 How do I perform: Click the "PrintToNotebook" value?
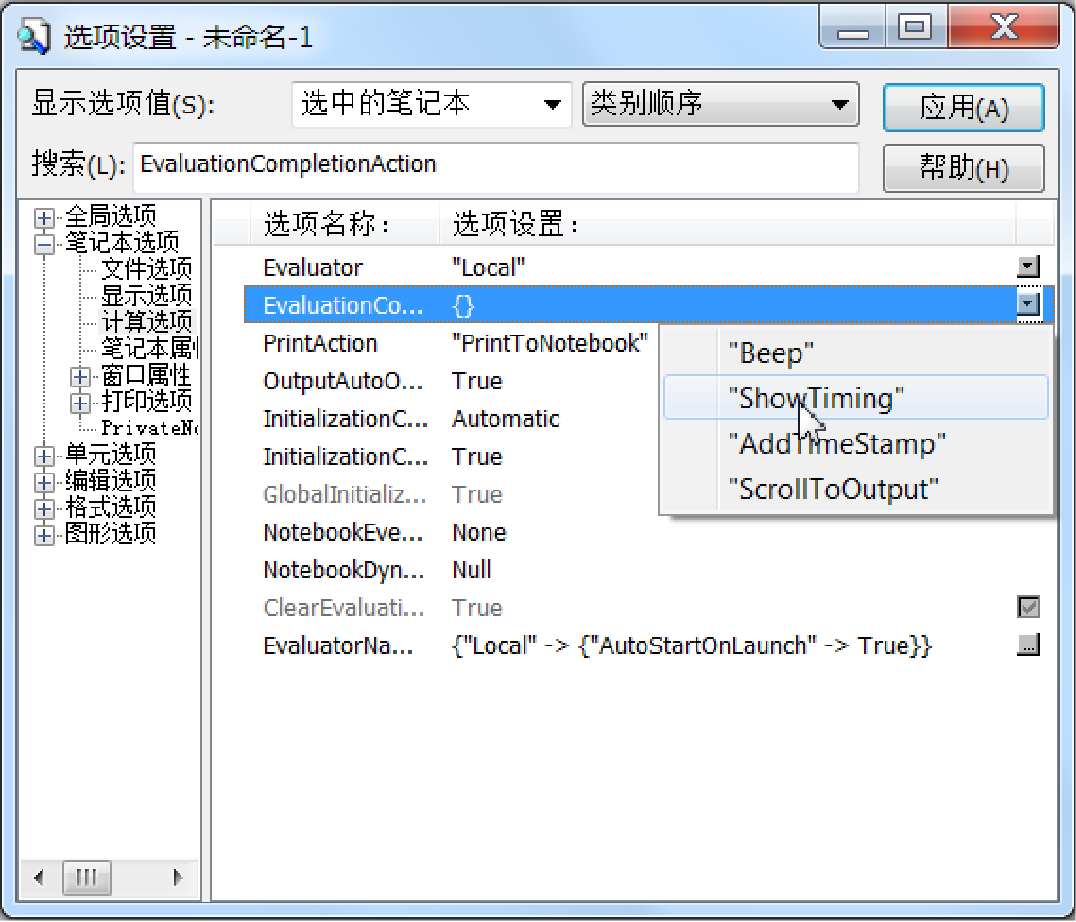[x=550, y=343]
